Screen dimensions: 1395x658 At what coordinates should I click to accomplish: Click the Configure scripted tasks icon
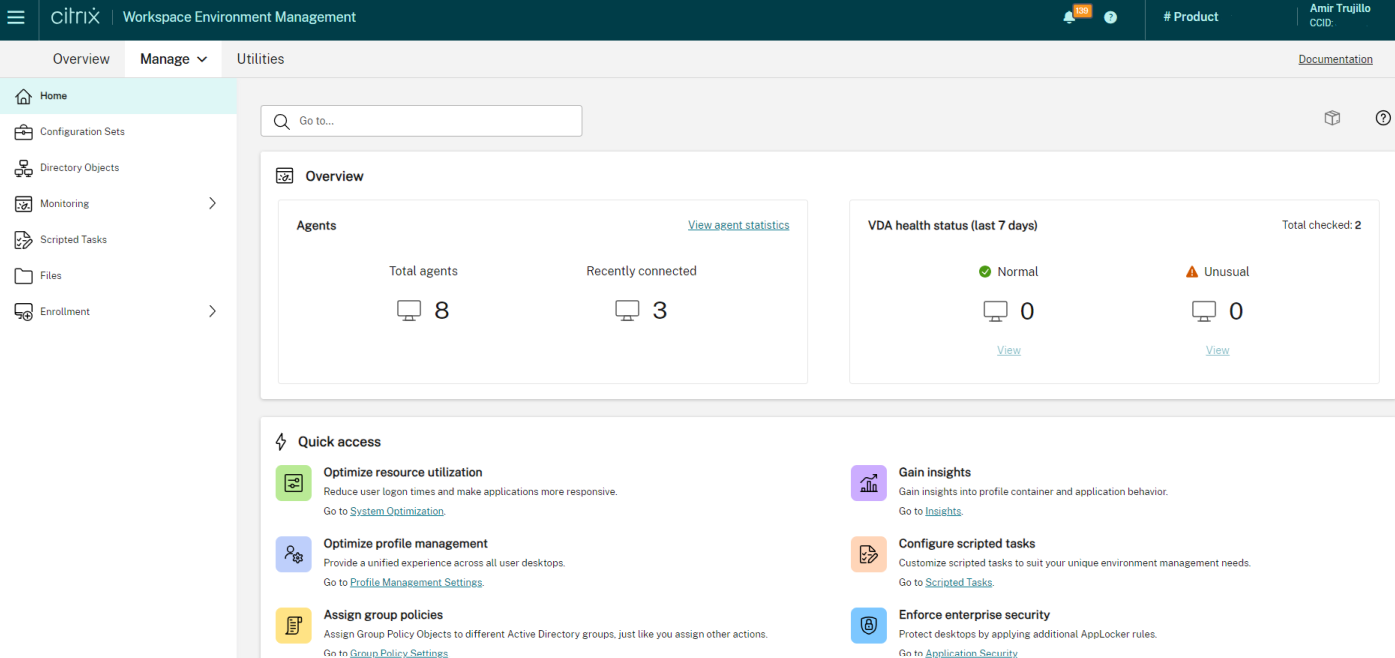pyautogui.click(x=868, y=554)
